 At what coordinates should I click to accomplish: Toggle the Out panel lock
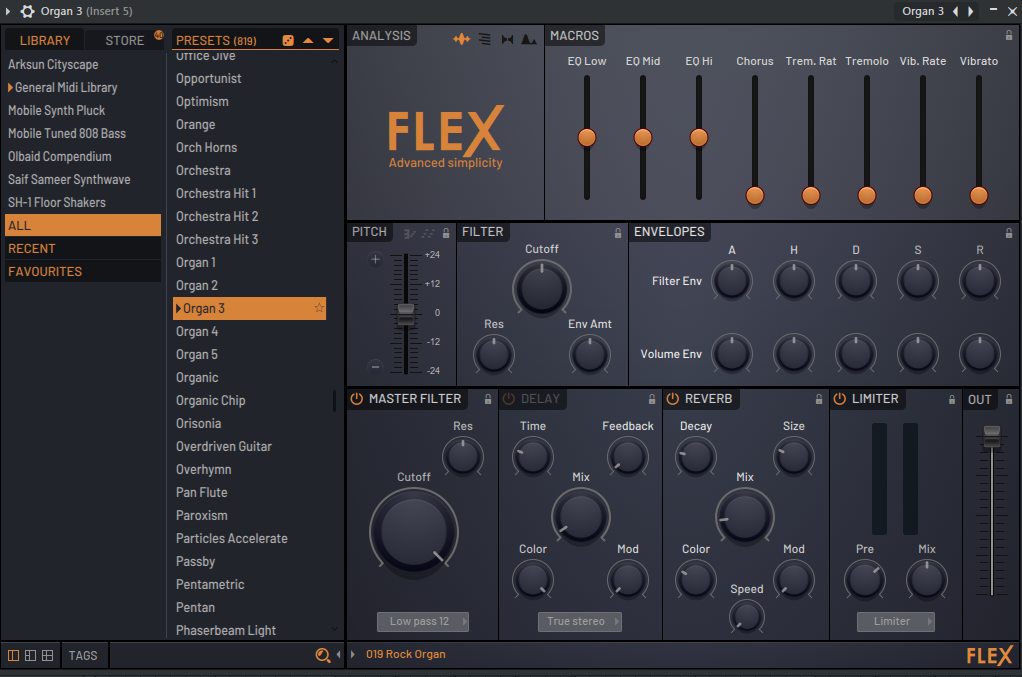coord(1009,399)
